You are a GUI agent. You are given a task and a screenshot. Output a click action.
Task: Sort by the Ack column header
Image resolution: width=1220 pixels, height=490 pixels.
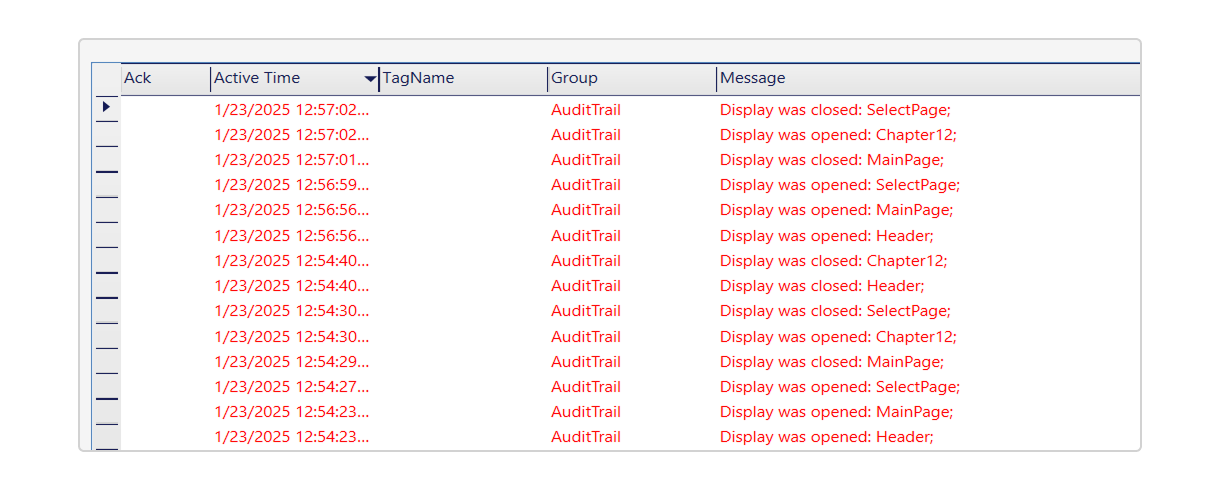click(x=166, y=78)
